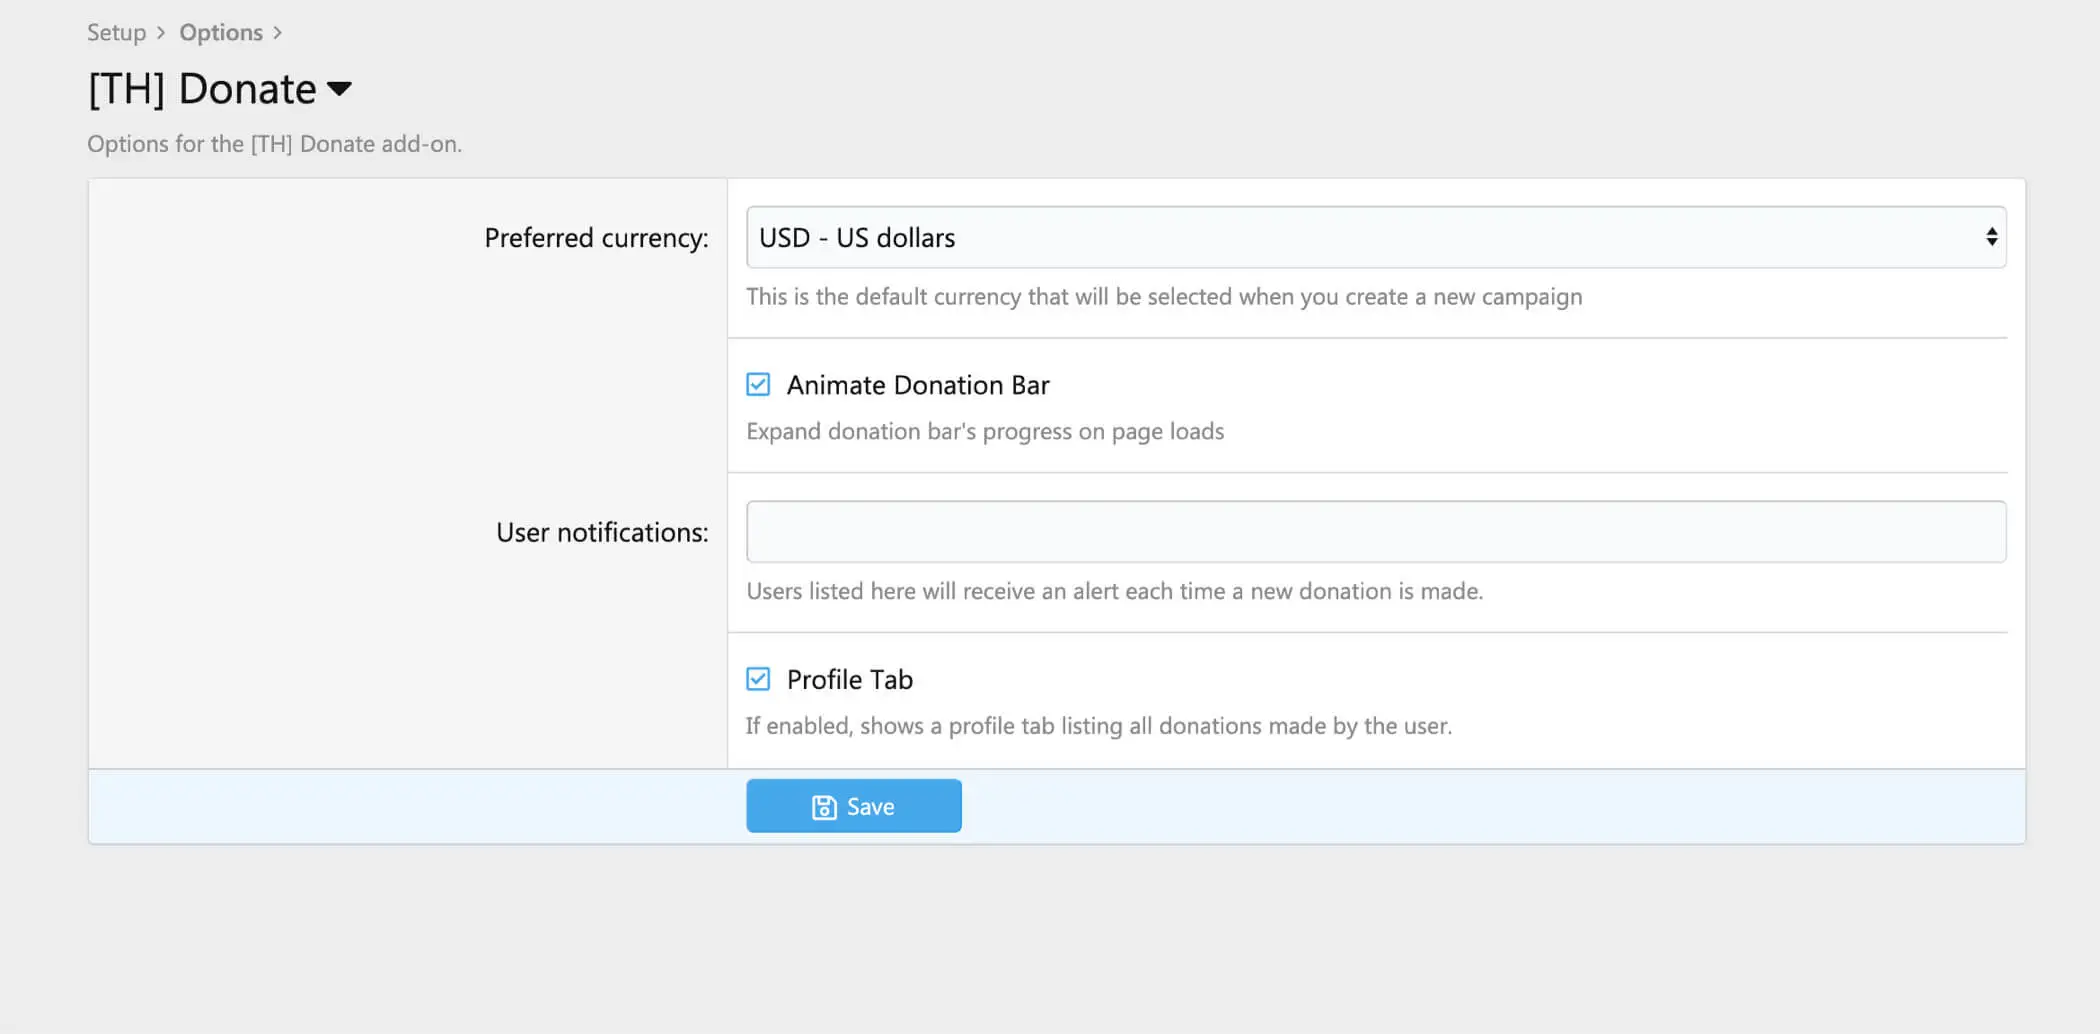Click the chevron after Setup breadcrumb
Viewport: 2100px width, 1034px height.
(161, 33)
